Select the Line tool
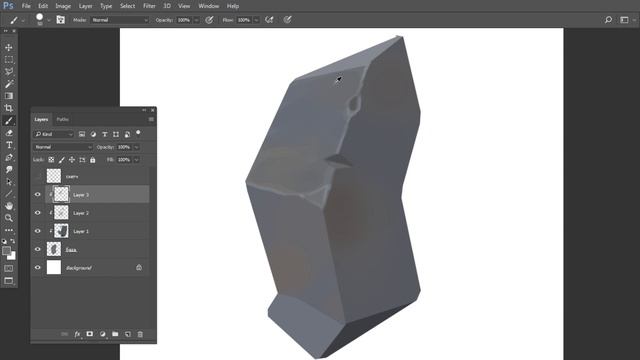 [9, 194]
